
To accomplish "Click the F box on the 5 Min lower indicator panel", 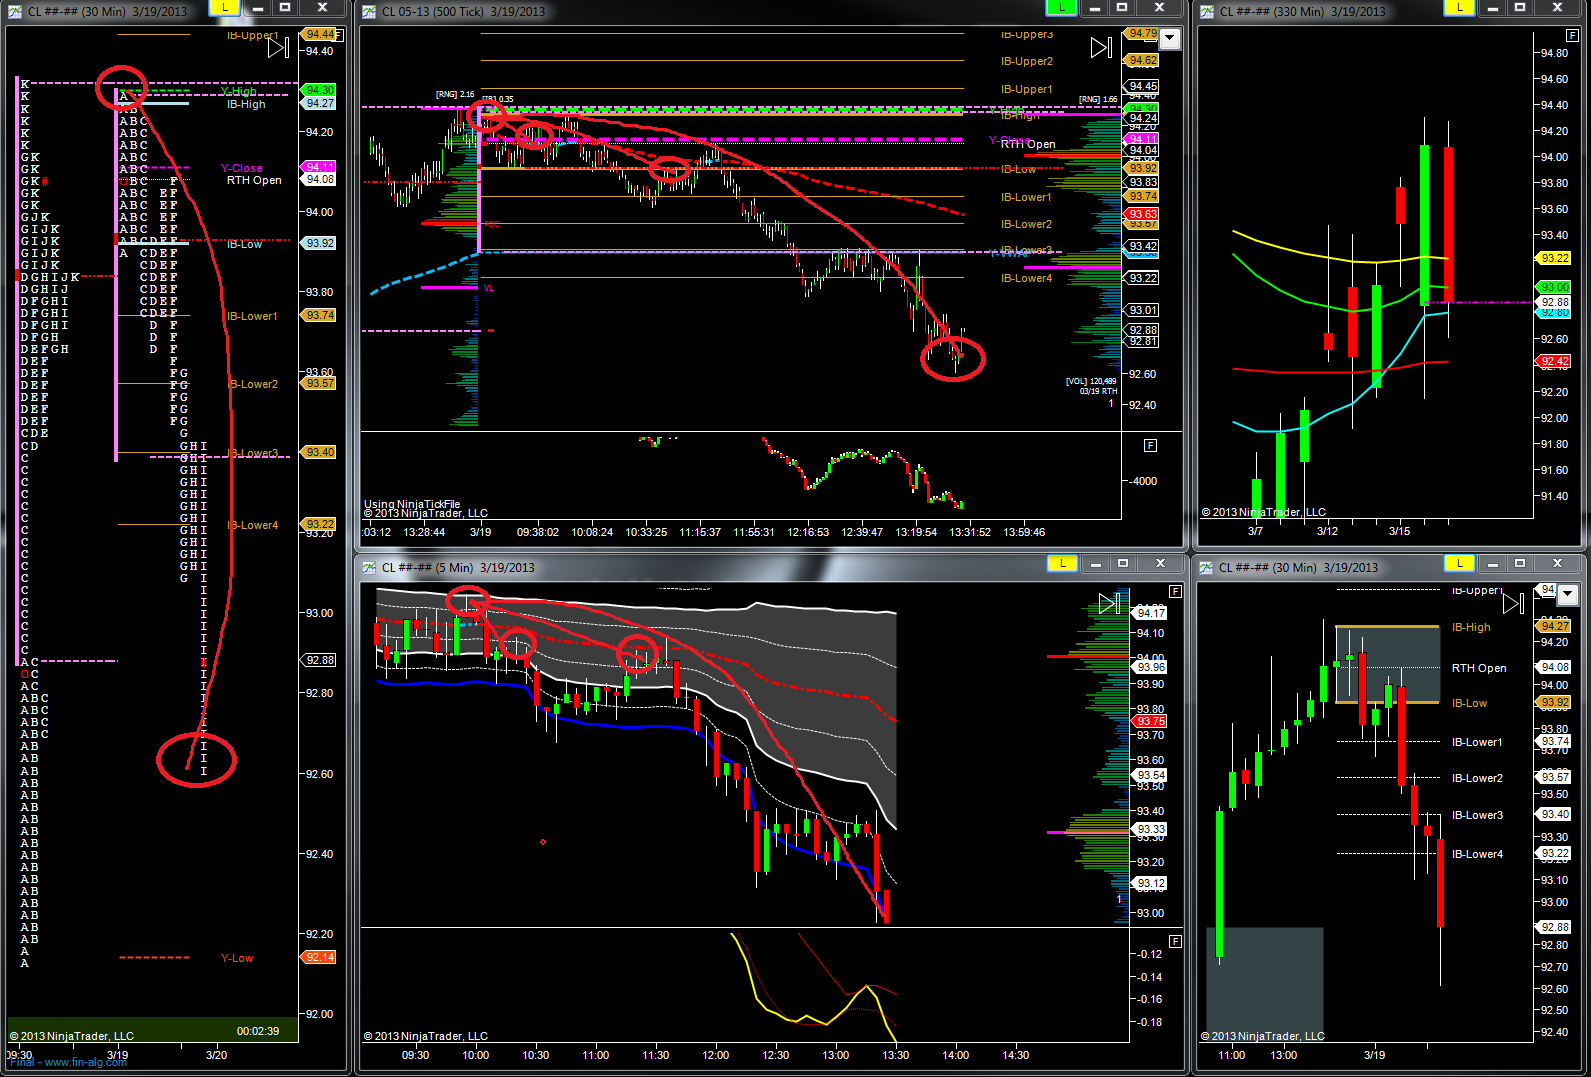I will coord(1175,941).
